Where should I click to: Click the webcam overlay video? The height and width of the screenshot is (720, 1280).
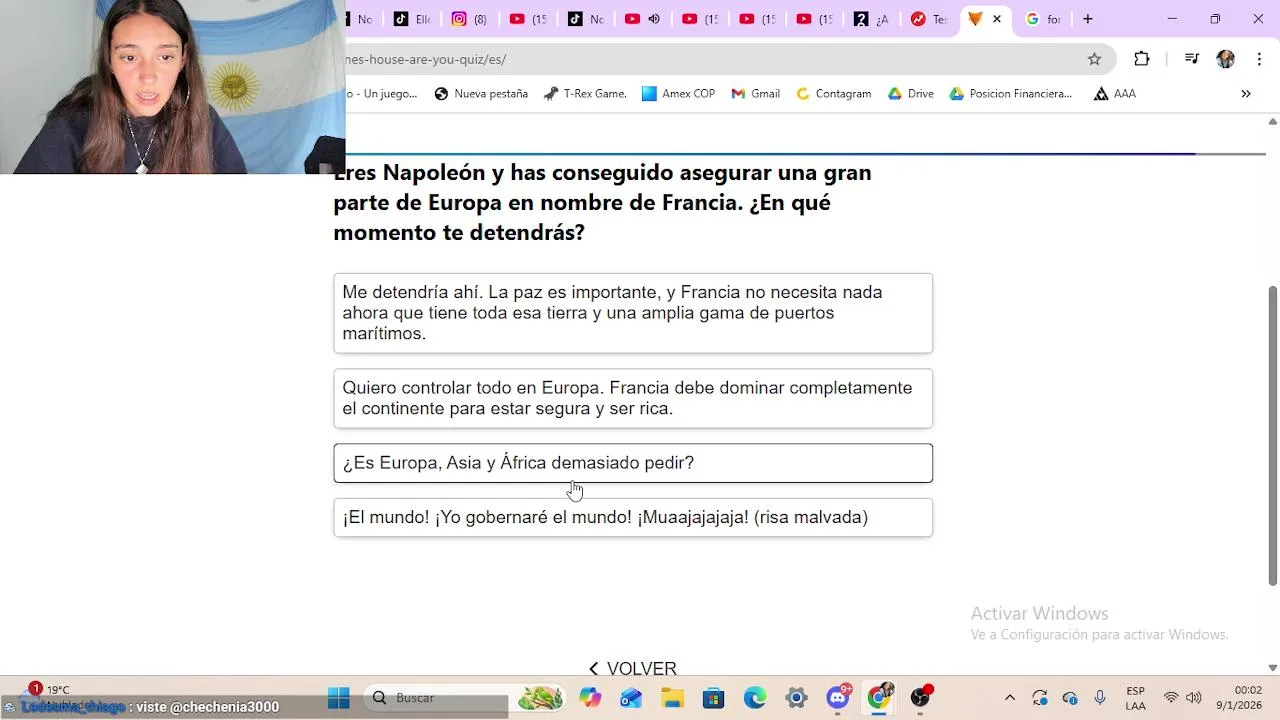[172, 87]
